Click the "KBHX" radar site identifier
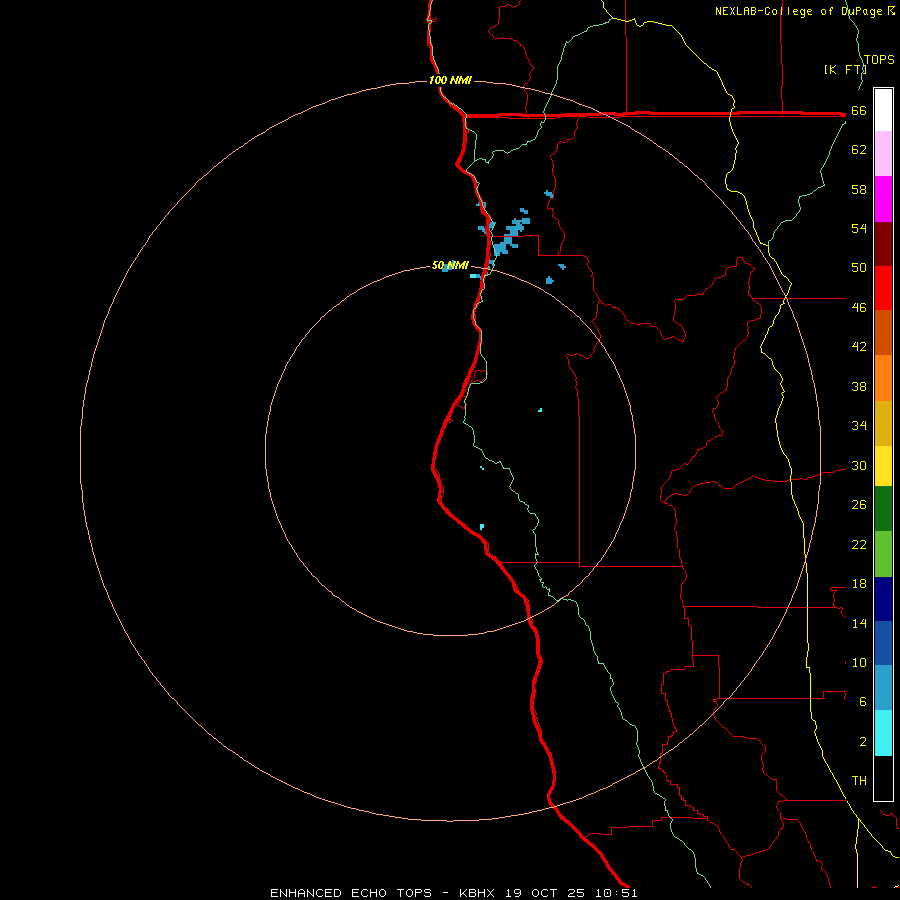 pos(476,893)
